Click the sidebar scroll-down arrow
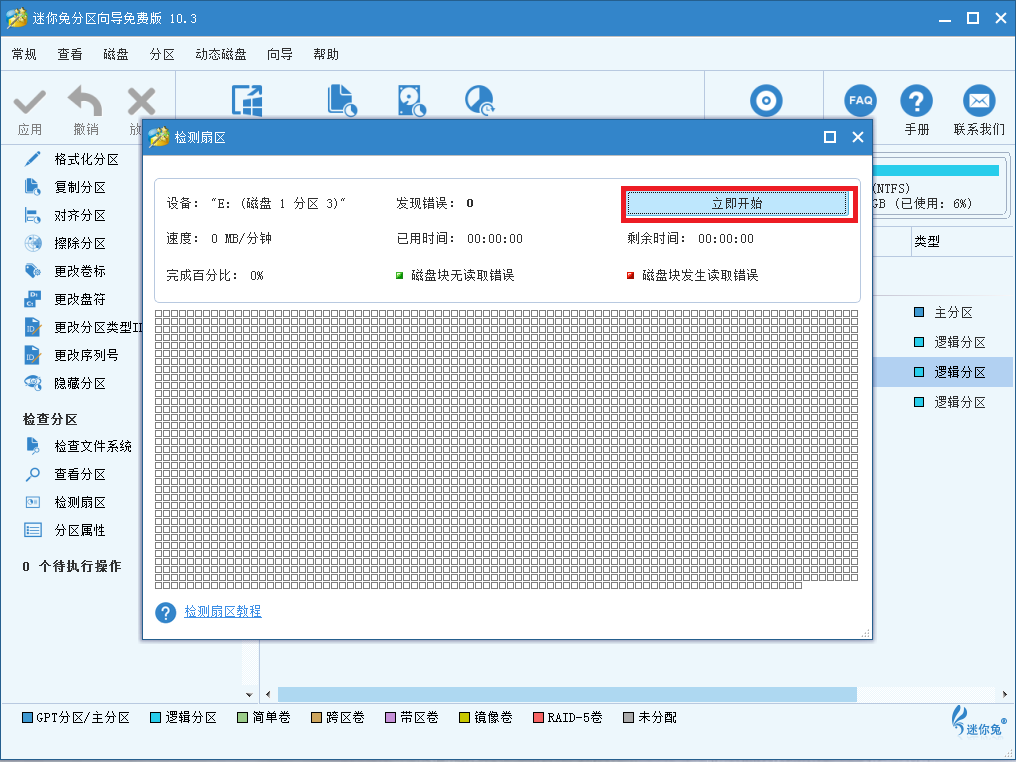This screenshot has width=1016, height=762. [x=249, y=695]
